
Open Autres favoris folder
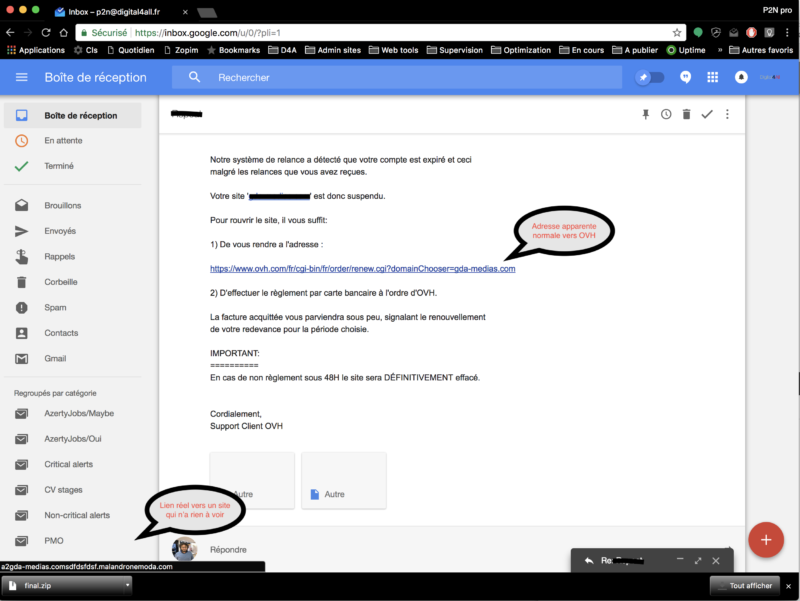[x=761, y=50]
